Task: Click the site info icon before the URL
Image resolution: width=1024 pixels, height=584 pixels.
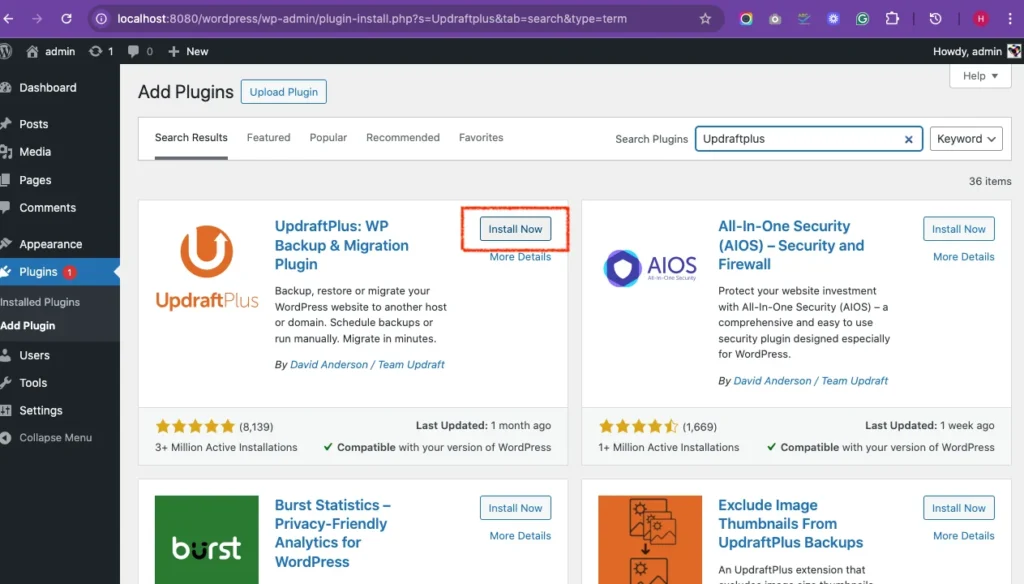Action: pyautogui.click(x=101, y=17)
